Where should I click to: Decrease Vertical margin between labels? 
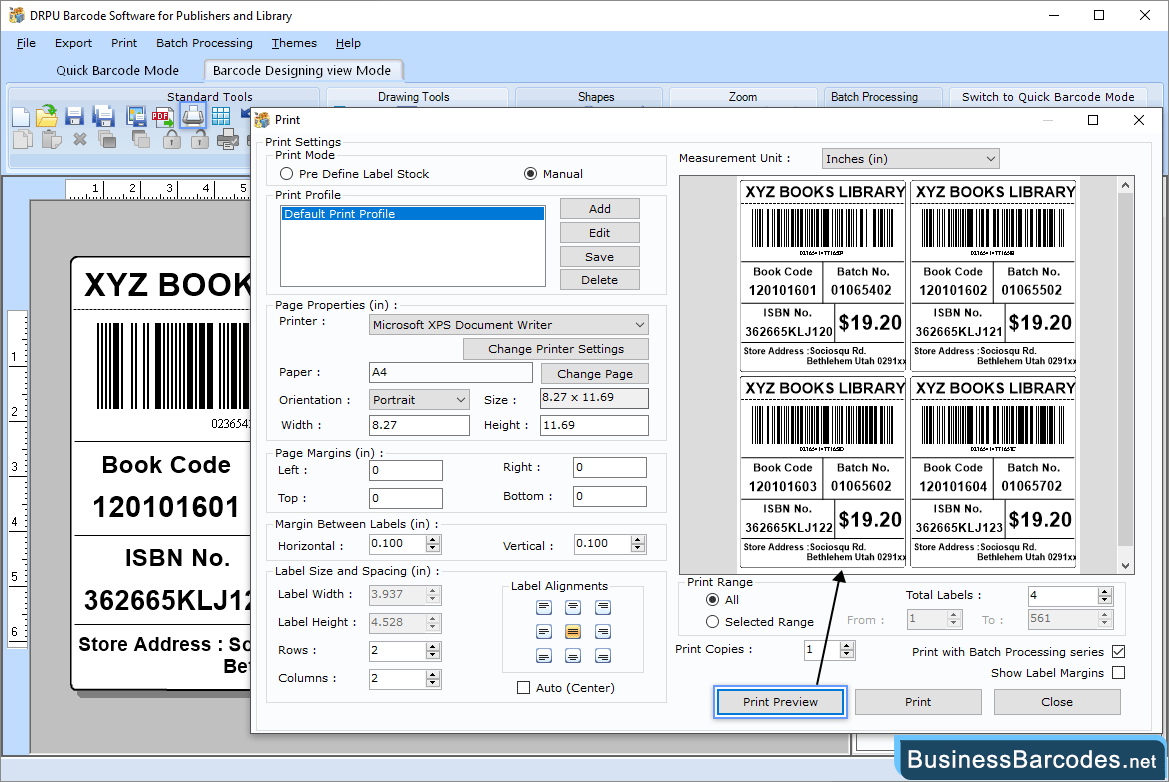637,549
